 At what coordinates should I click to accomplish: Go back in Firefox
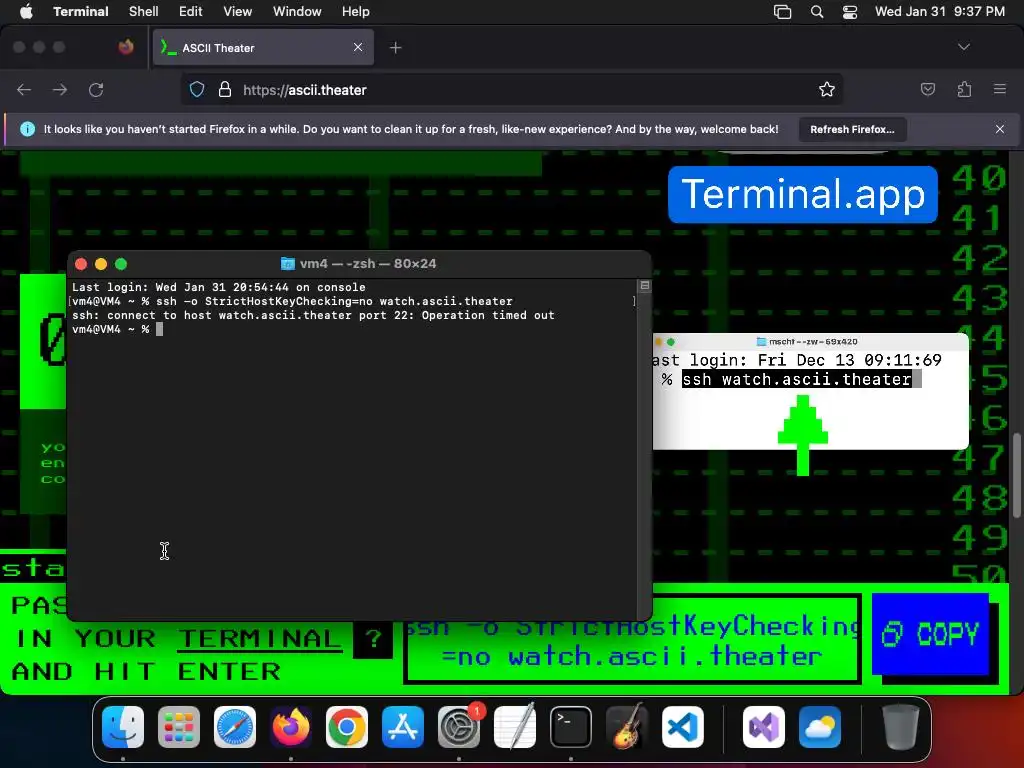[24, 89]
